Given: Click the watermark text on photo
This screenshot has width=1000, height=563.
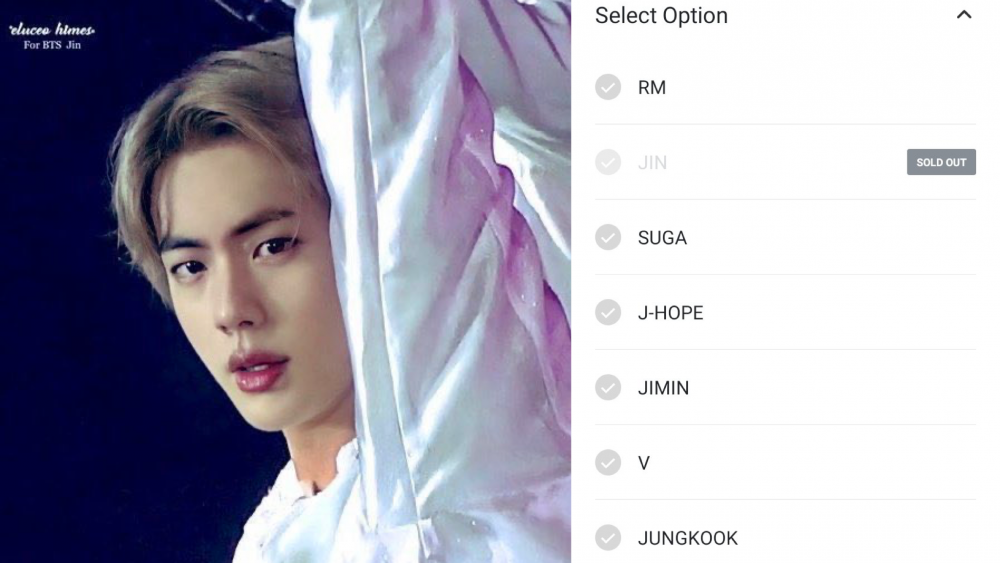Looking at the screenshot, I should tap(52, 29).
